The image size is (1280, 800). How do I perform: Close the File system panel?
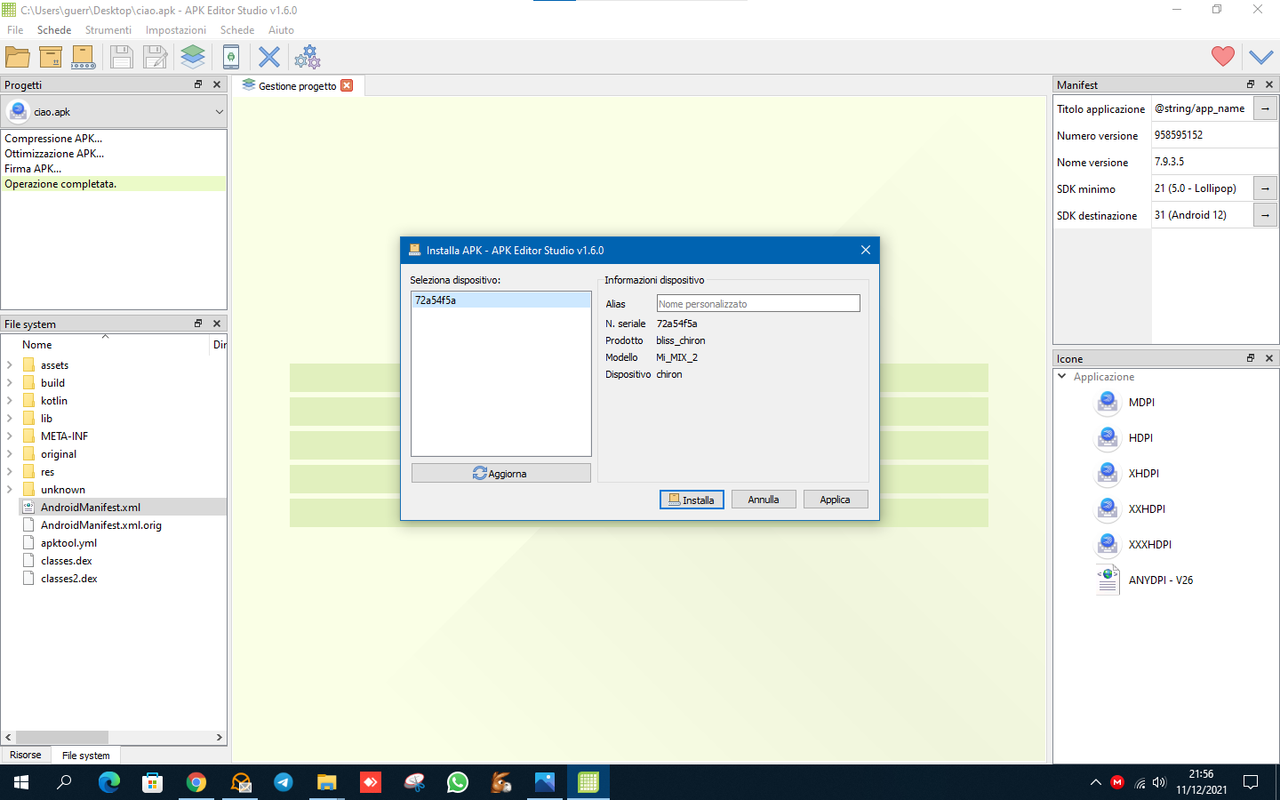[217, 324]
